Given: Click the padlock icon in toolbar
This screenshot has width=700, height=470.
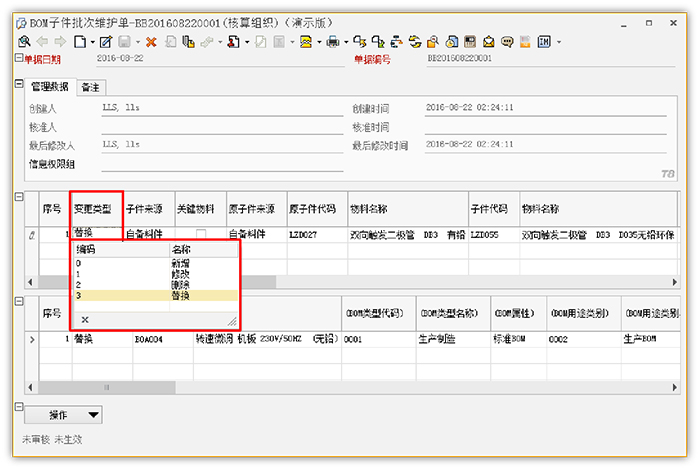Looking at the screenshot, I should [x=434, y=42].
